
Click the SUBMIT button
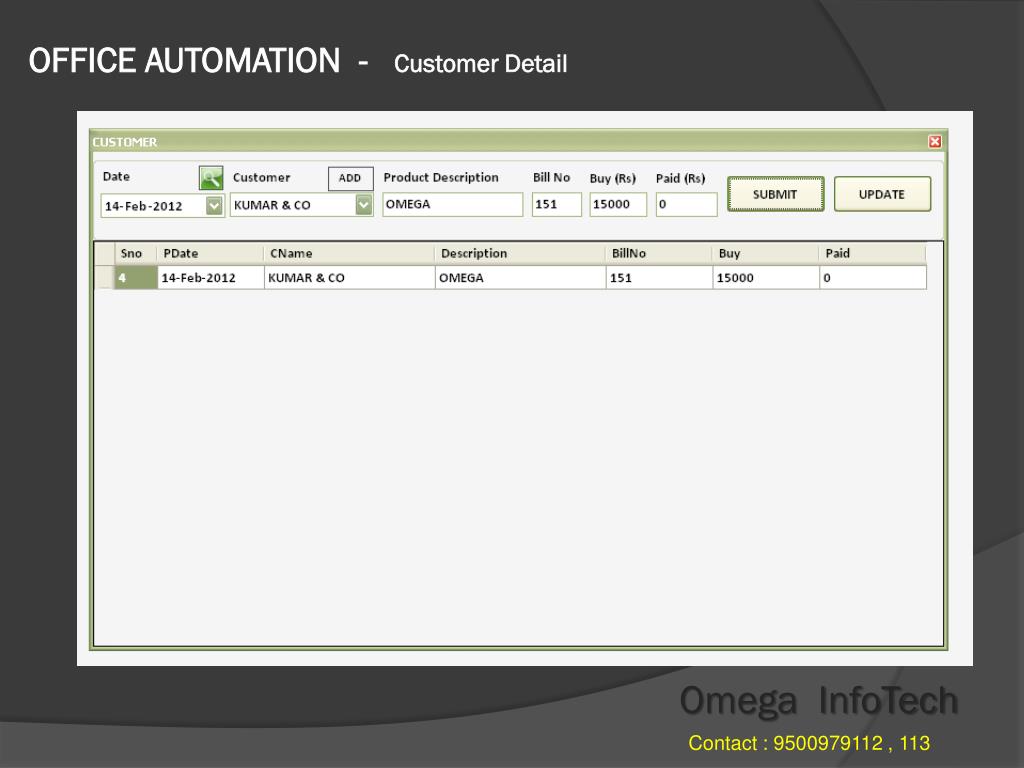[x=775, y=194]
